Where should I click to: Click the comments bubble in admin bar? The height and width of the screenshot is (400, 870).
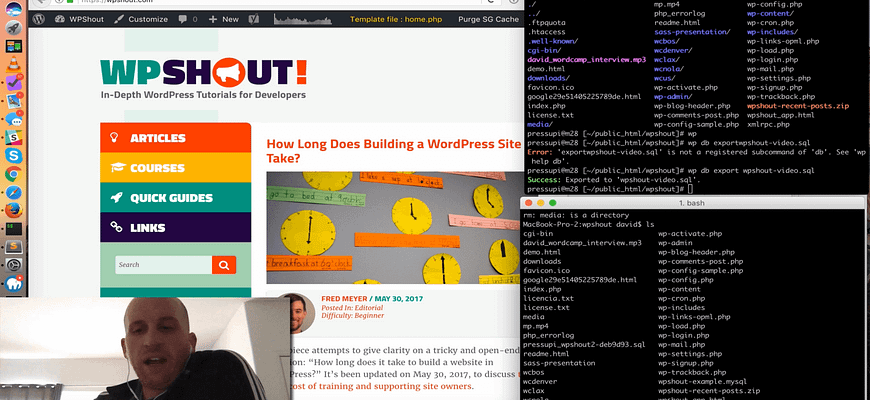click(x=188, y=19)
